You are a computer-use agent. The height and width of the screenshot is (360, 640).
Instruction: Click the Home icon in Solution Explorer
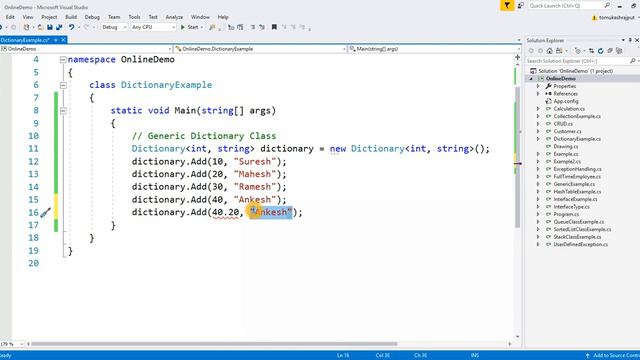pyautogui.click(x=550, y=51)
